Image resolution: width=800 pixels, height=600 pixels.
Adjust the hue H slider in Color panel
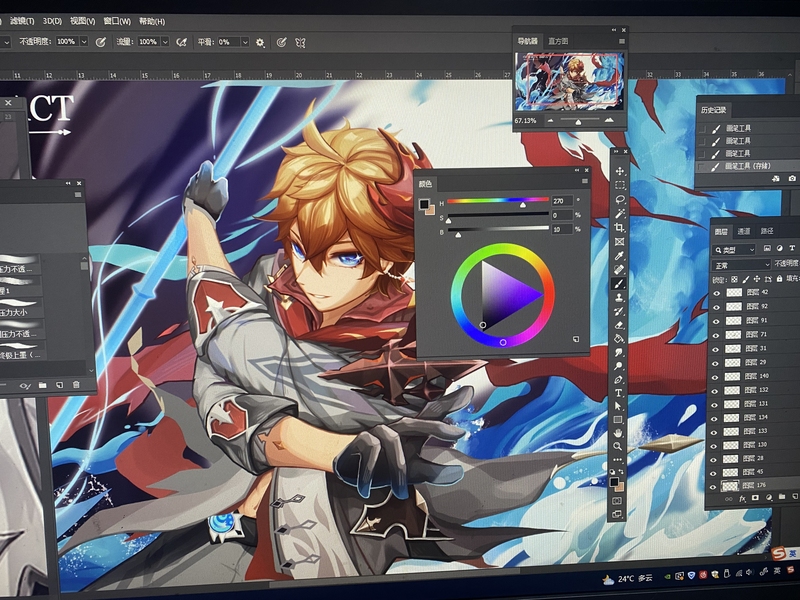pos(498,201)
